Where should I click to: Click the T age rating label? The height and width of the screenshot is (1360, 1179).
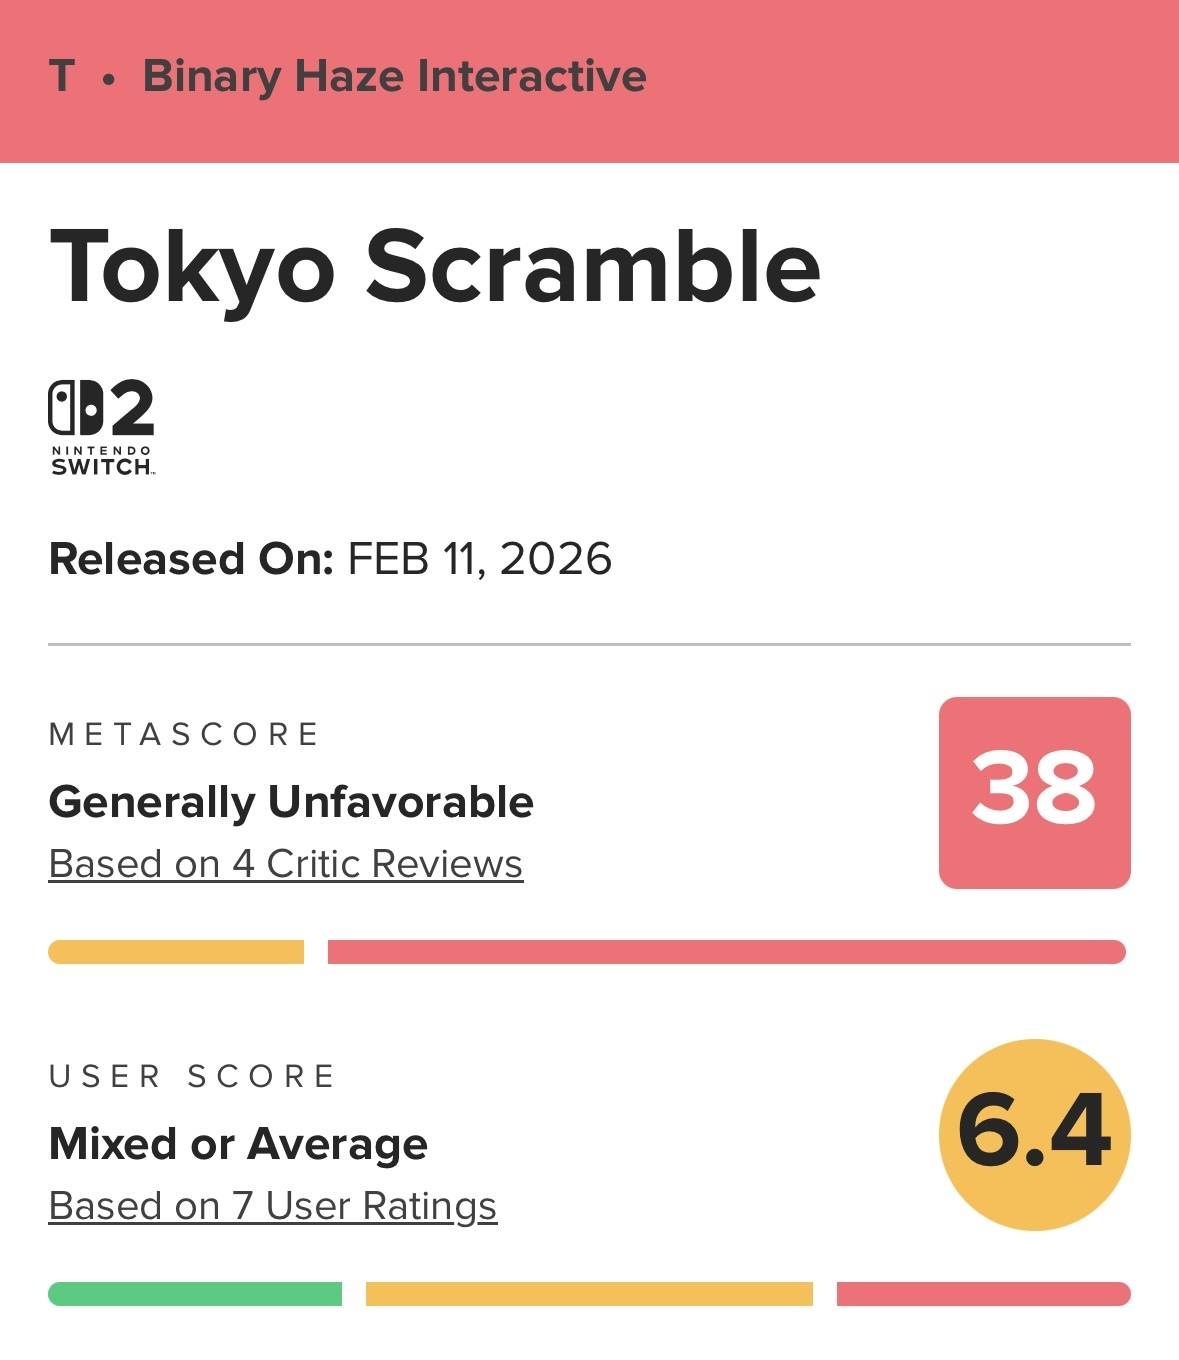[x=62, y=76]
